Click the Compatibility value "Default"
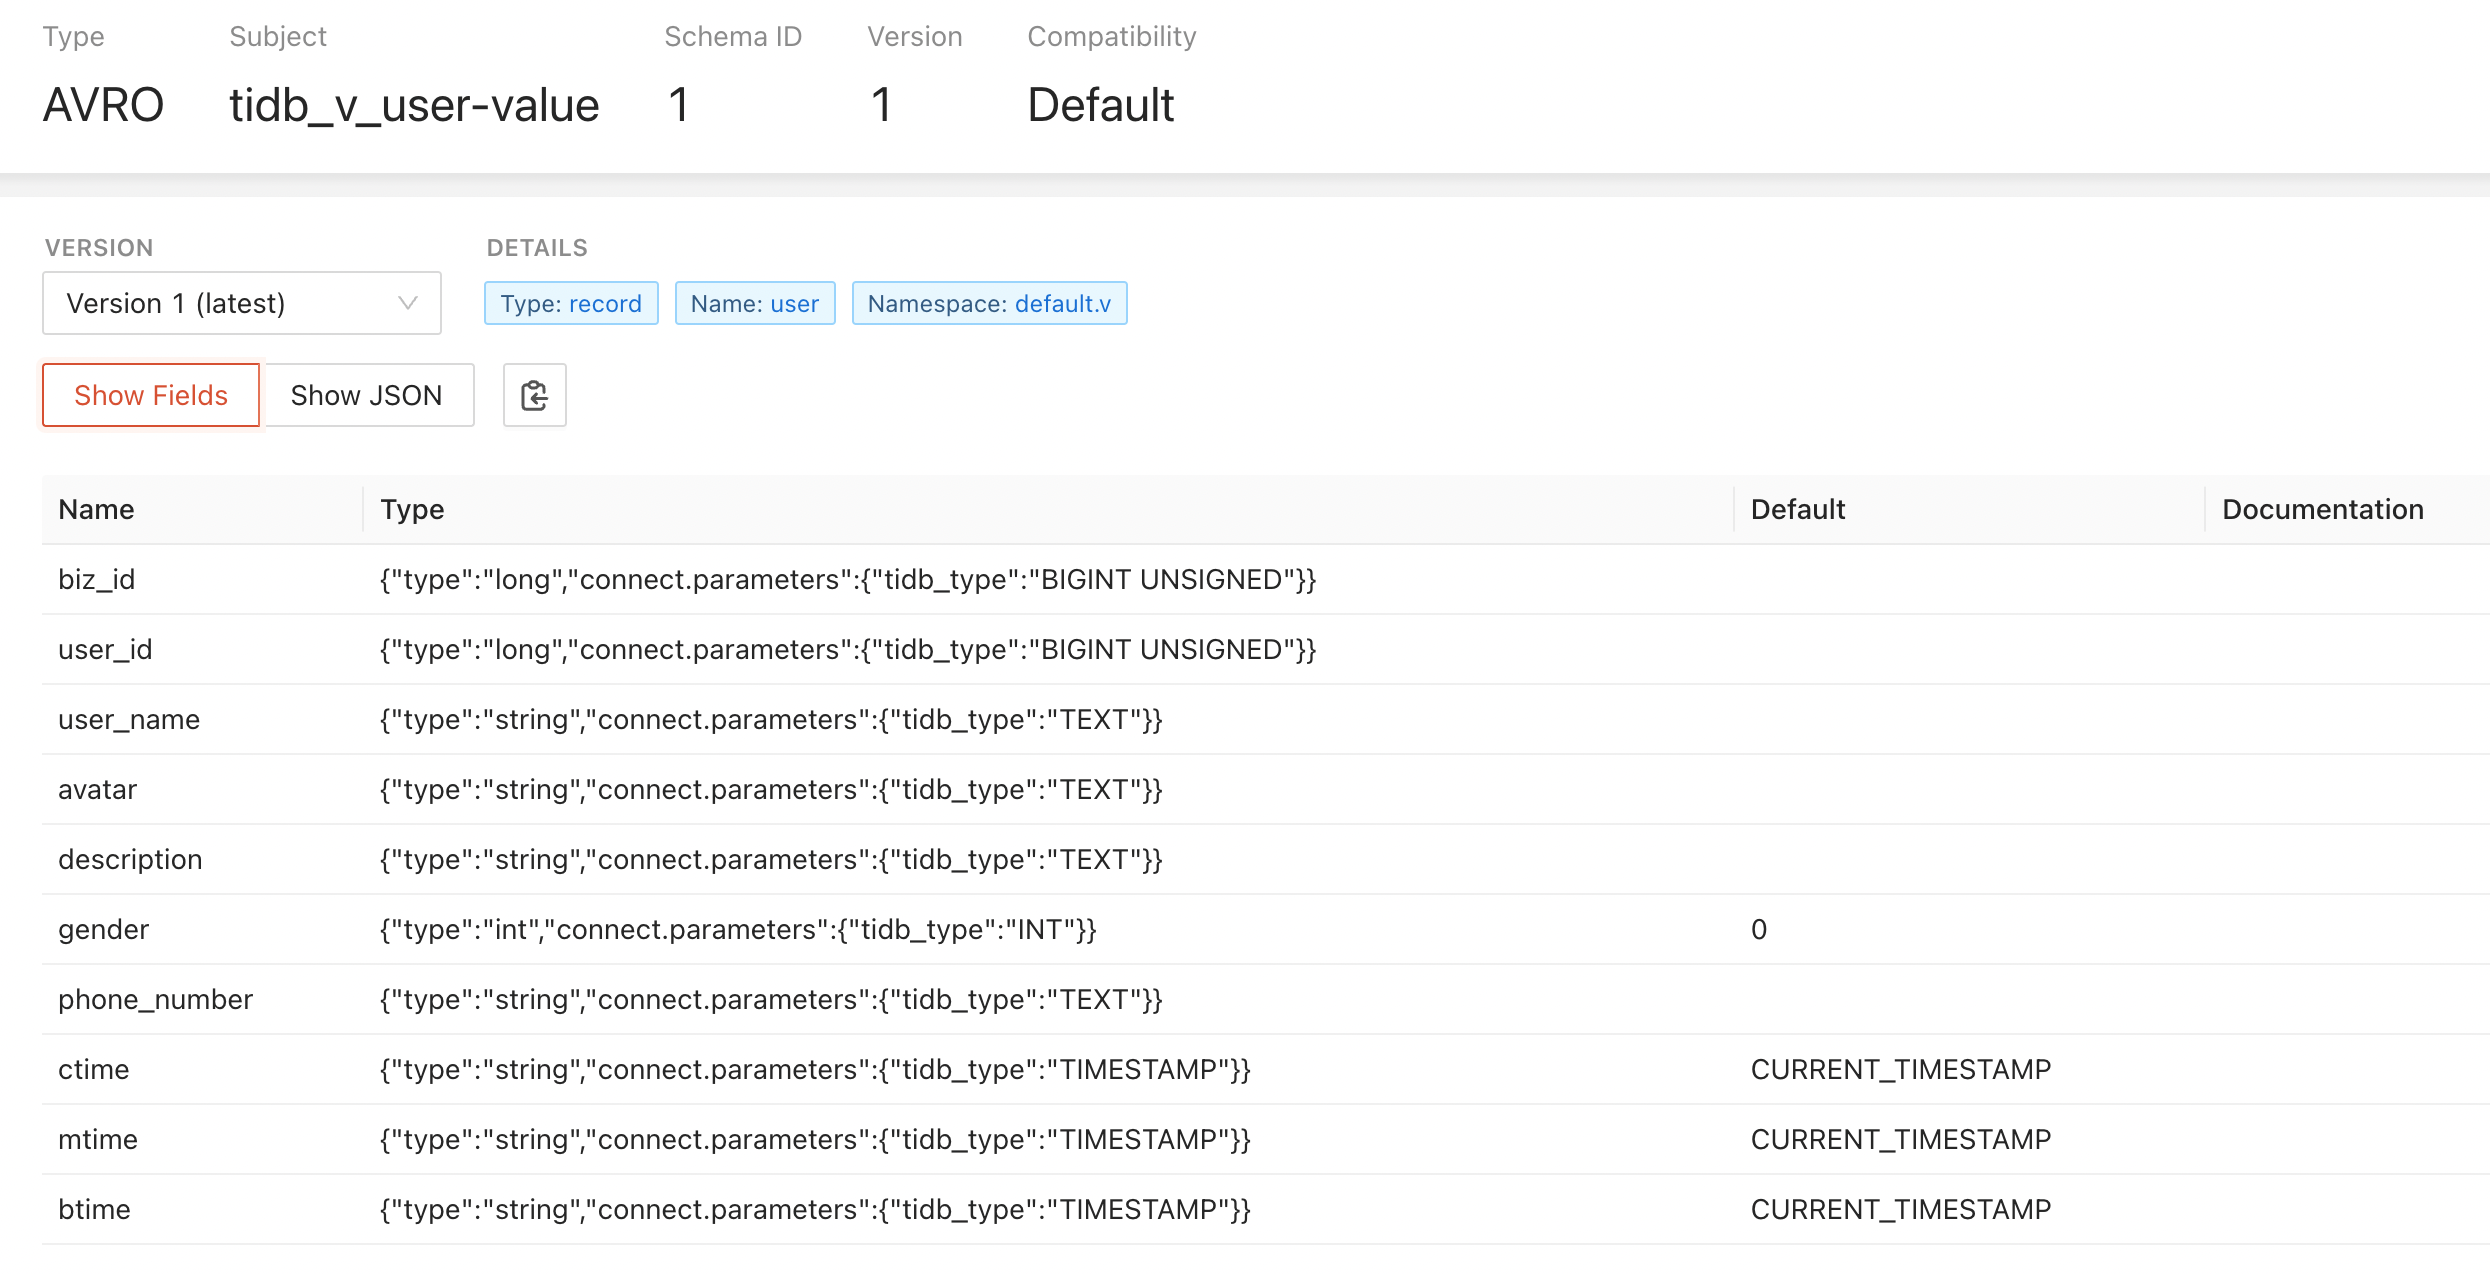Image resolution: width=2490 pixels, height=1274 pixels. (x=1100, y=104)
